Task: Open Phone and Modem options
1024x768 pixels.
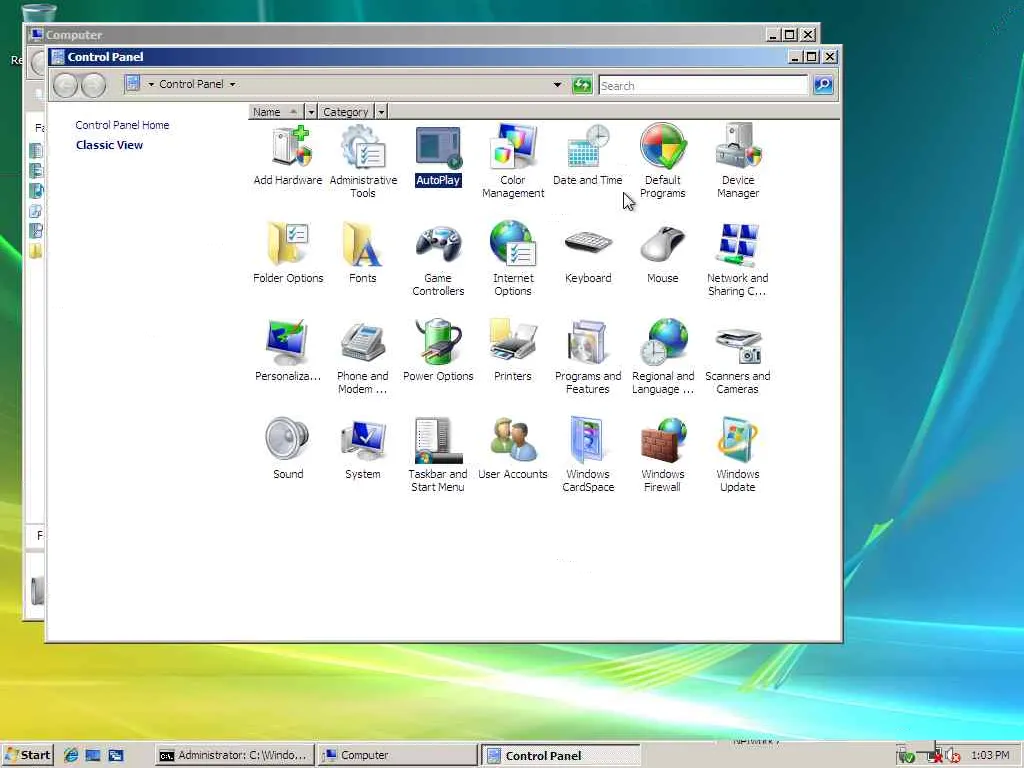Action: pyautogui.click(x=362, y=357)
